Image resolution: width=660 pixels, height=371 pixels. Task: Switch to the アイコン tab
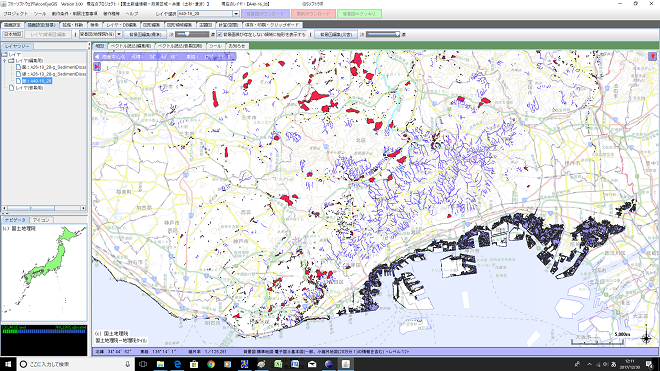click(41, 220)
